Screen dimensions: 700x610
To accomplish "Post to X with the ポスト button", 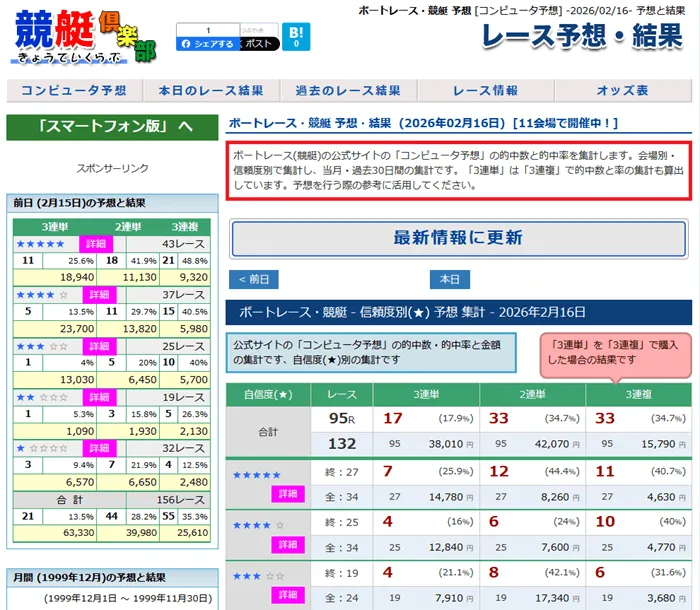I will (x=258, y=44).
